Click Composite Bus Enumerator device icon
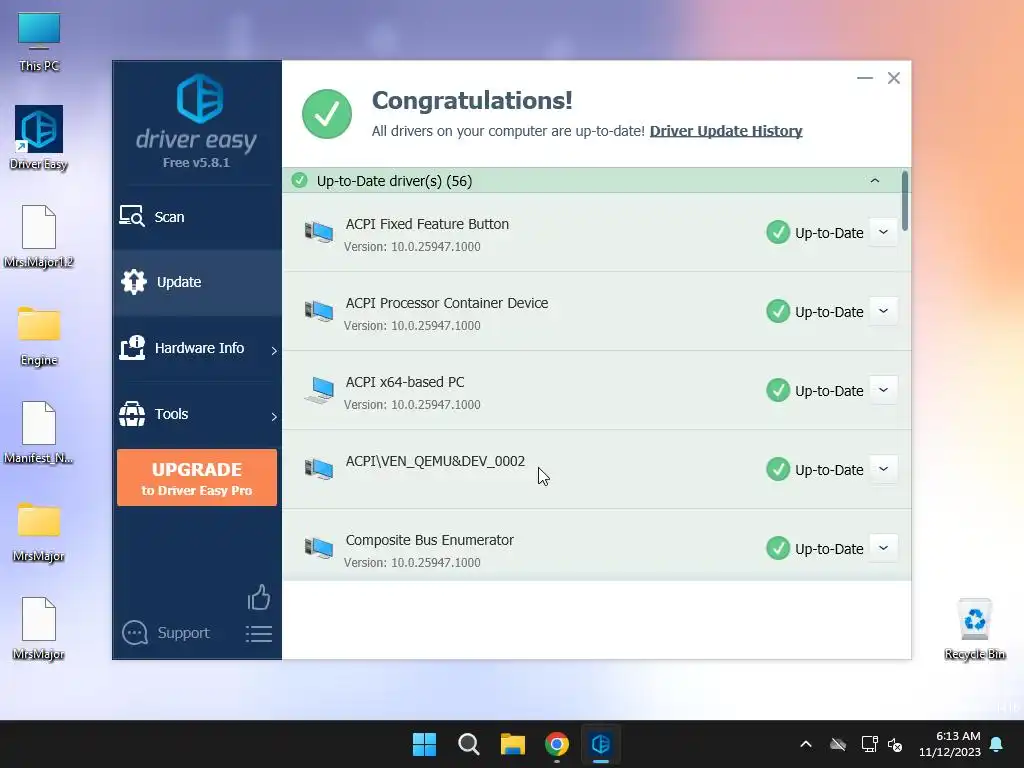This screenshot has width=1024, height=768. click(x=319, y=548)
